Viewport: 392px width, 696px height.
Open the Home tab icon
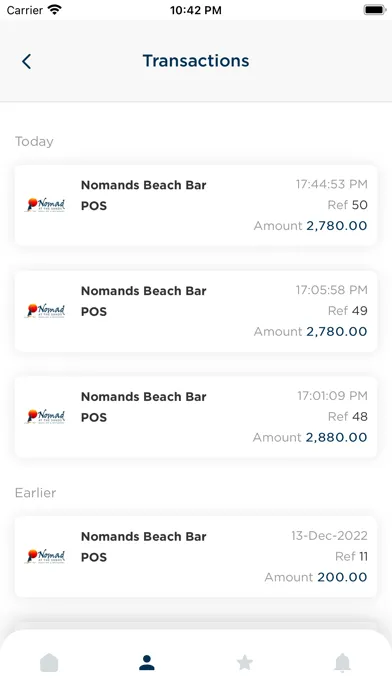[49, 663]
